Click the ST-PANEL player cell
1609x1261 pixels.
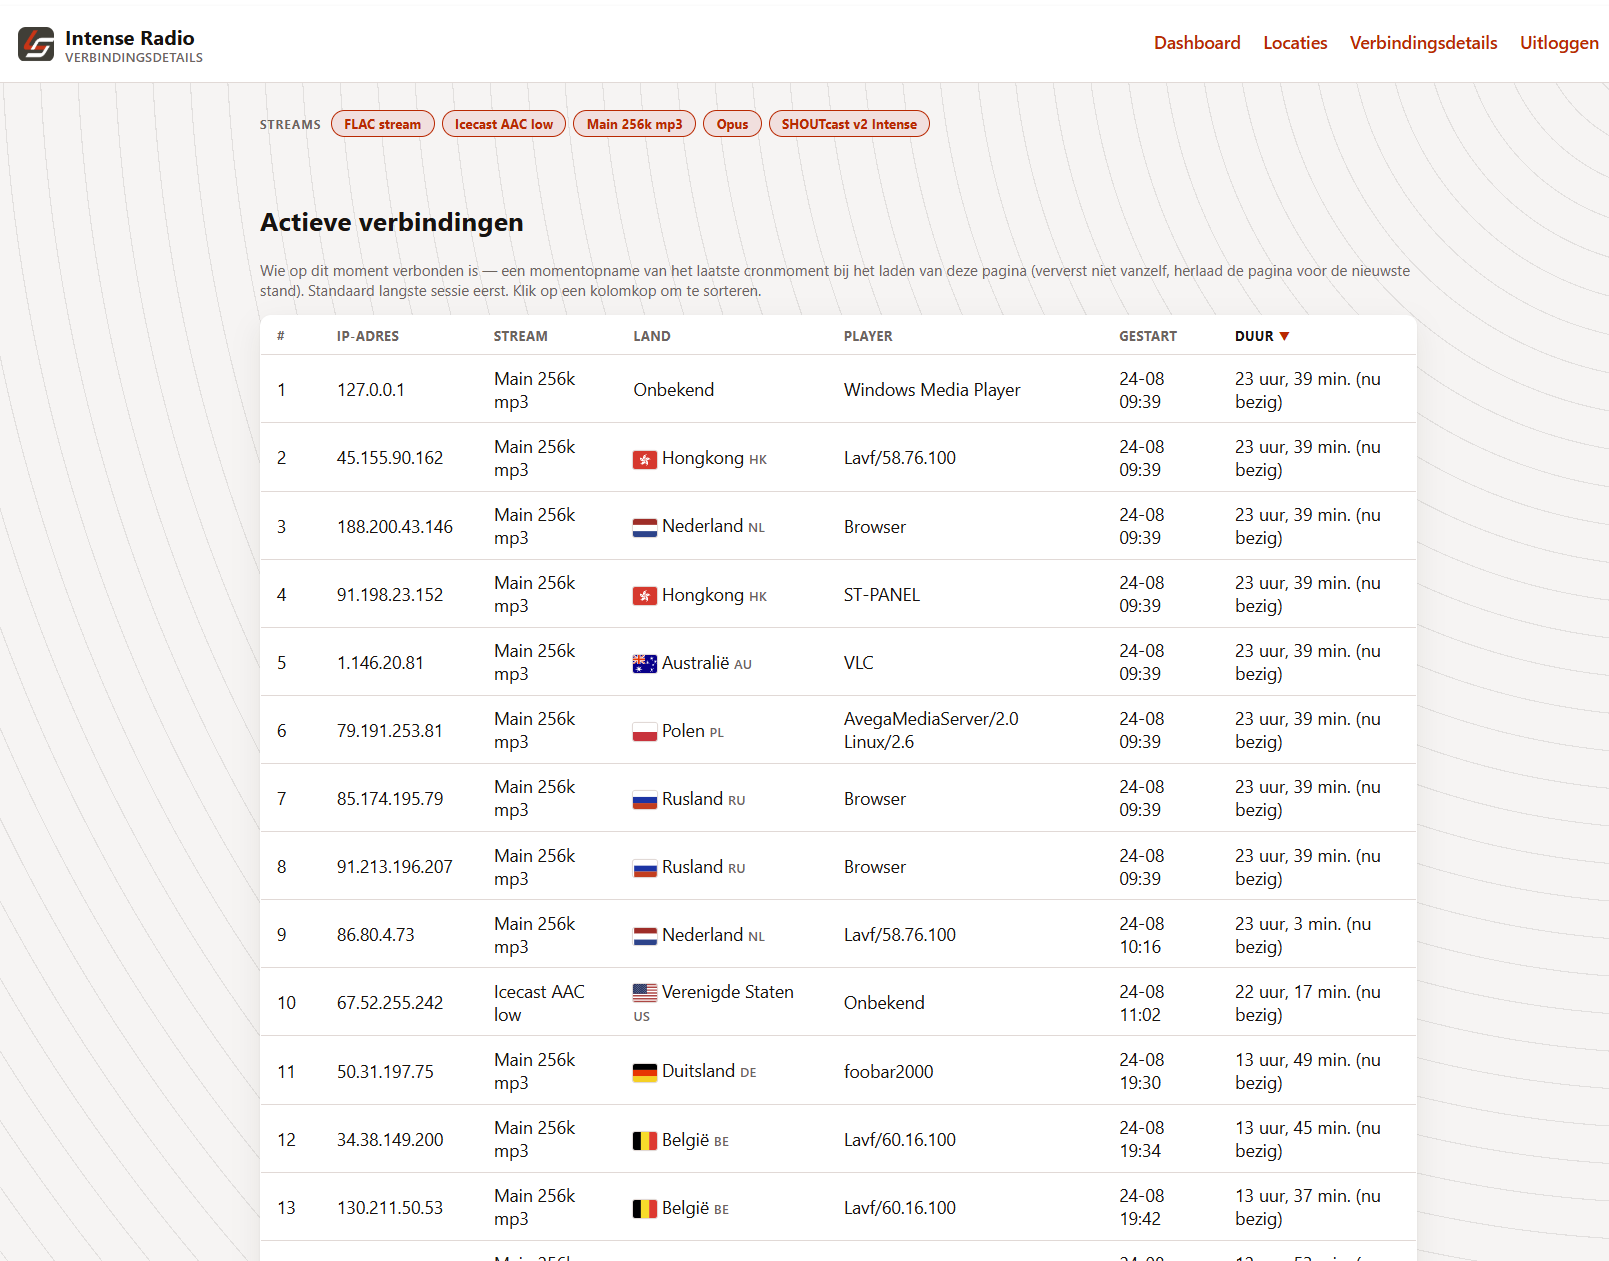click(882, 595)
